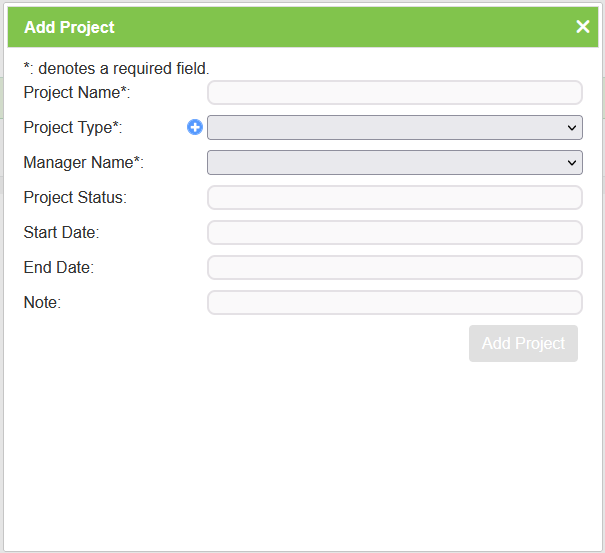This screenshot has width=605, height=553.
Task: Click the Project Status label
Action: [75, 197]
